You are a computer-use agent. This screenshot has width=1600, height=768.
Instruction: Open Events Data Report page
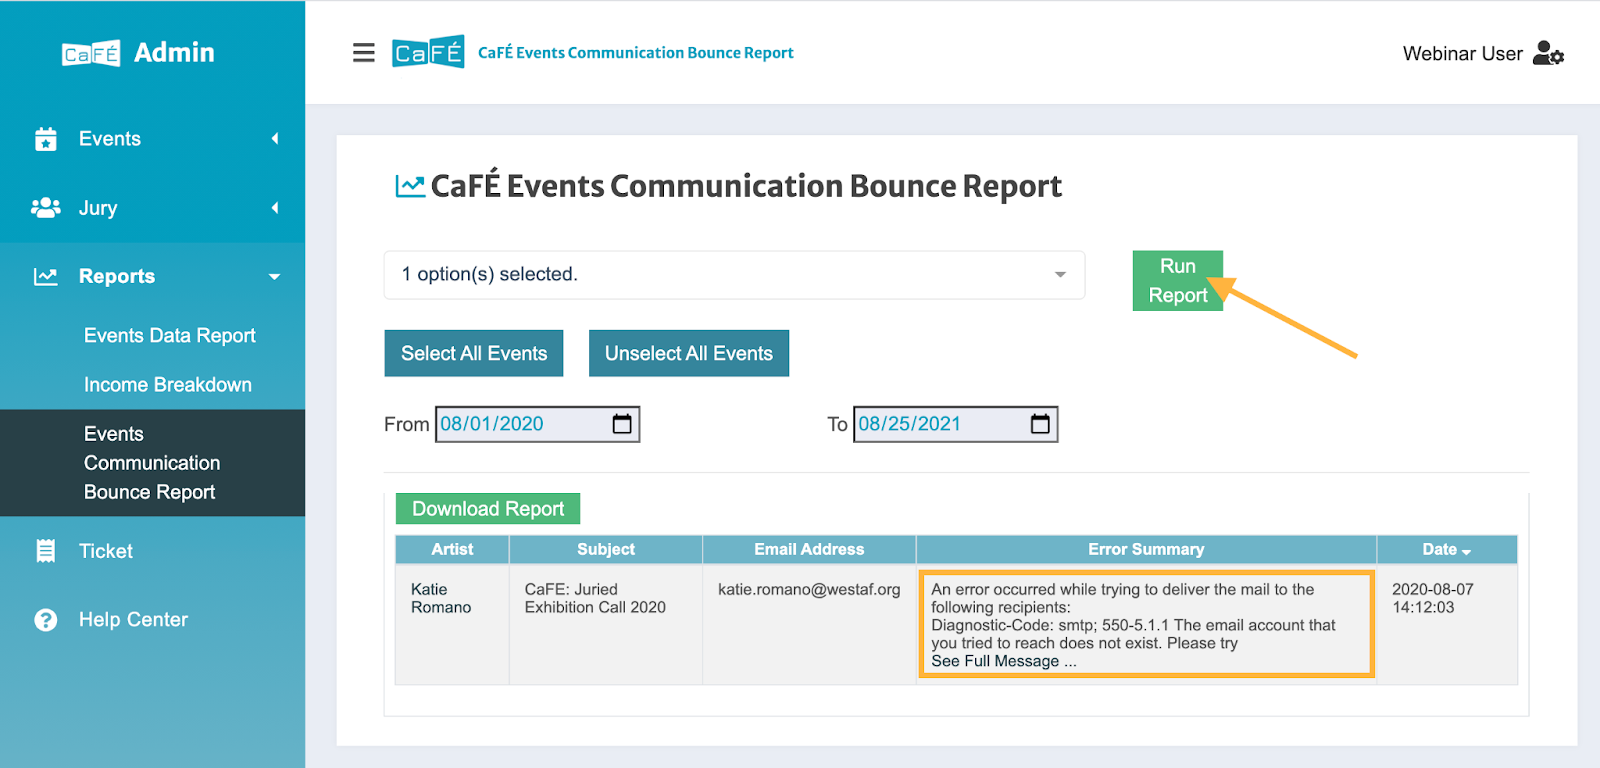[x=170, y=336]
